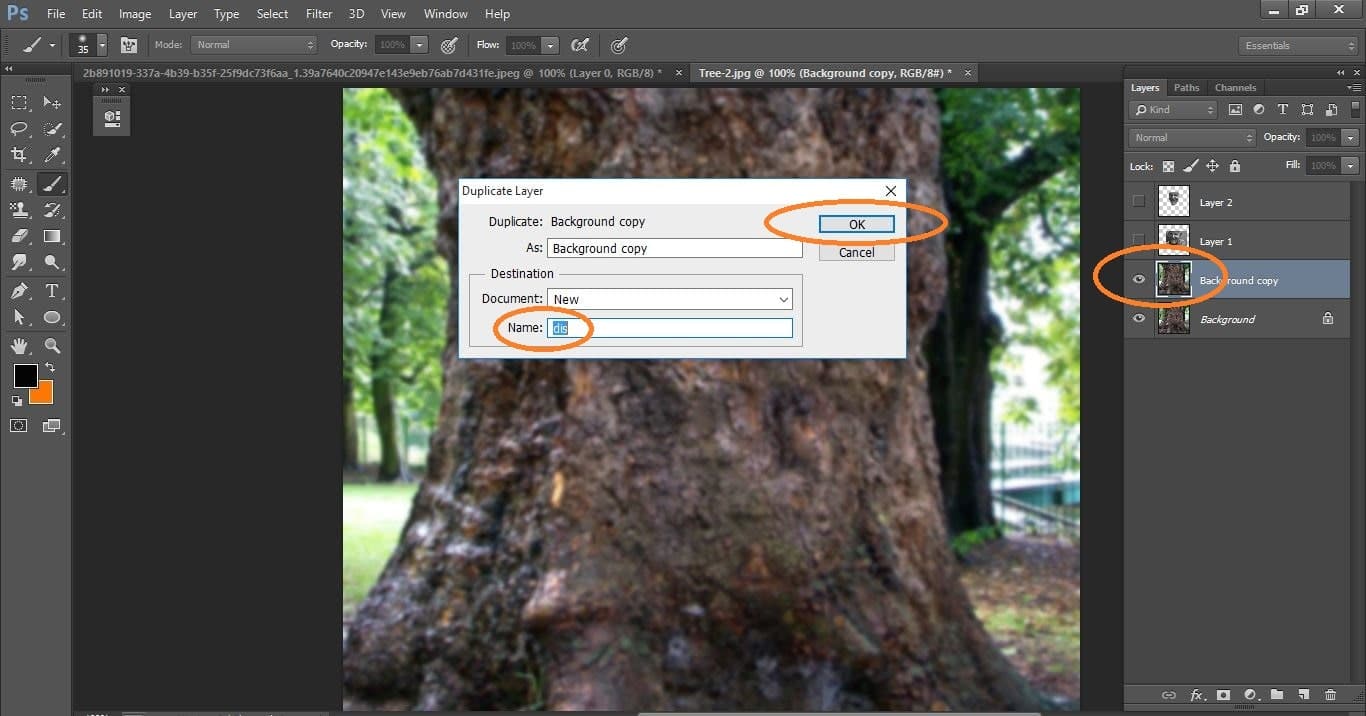Select the Gradient tool
The width and height of the screenshot is (1366, 716).
click(52, 236)
